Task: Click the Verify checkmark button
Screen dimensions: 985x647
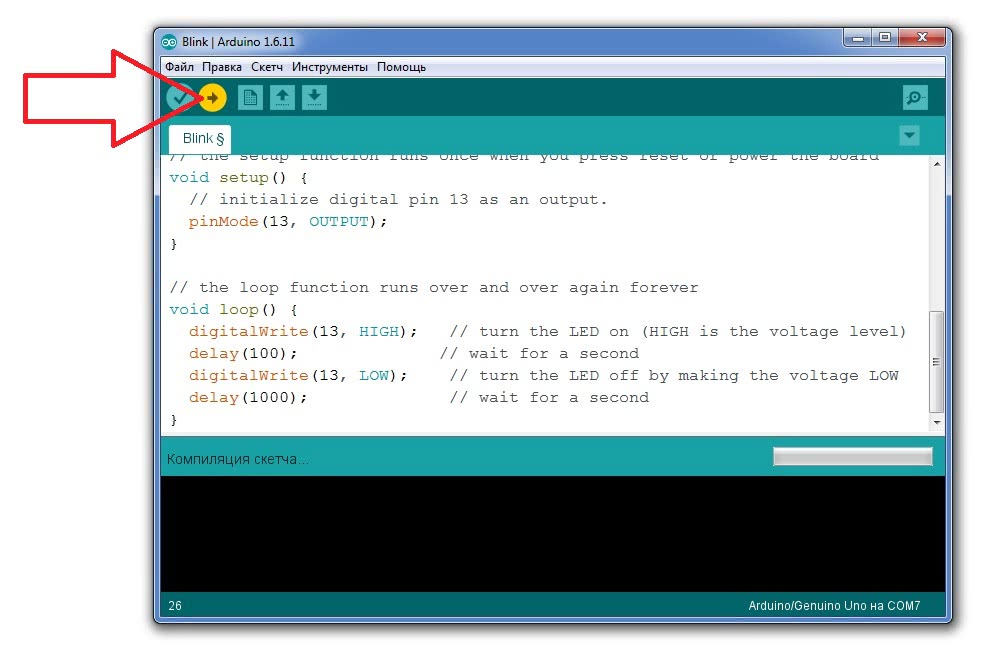Action: click(179, 98)
